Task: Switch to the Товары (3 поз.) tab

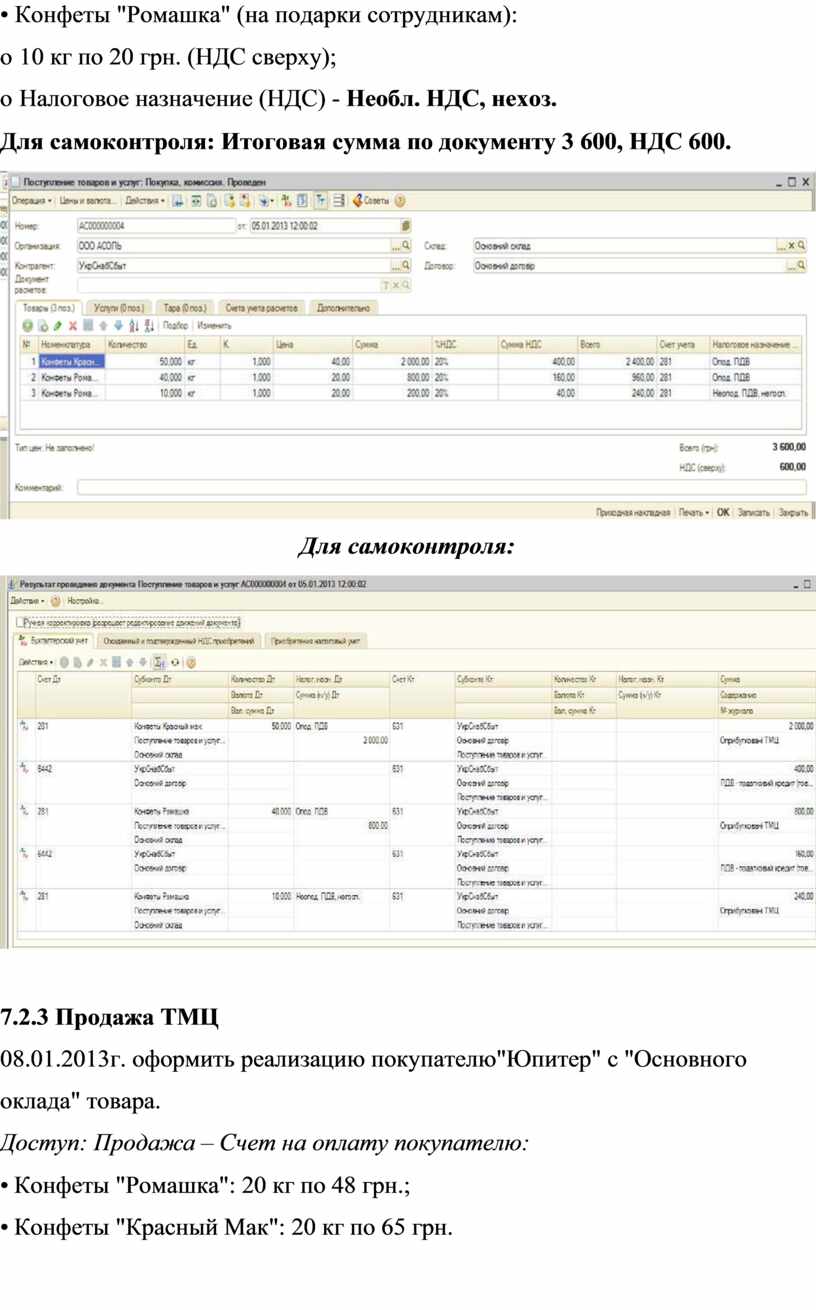Action: (x=49, y=308)
